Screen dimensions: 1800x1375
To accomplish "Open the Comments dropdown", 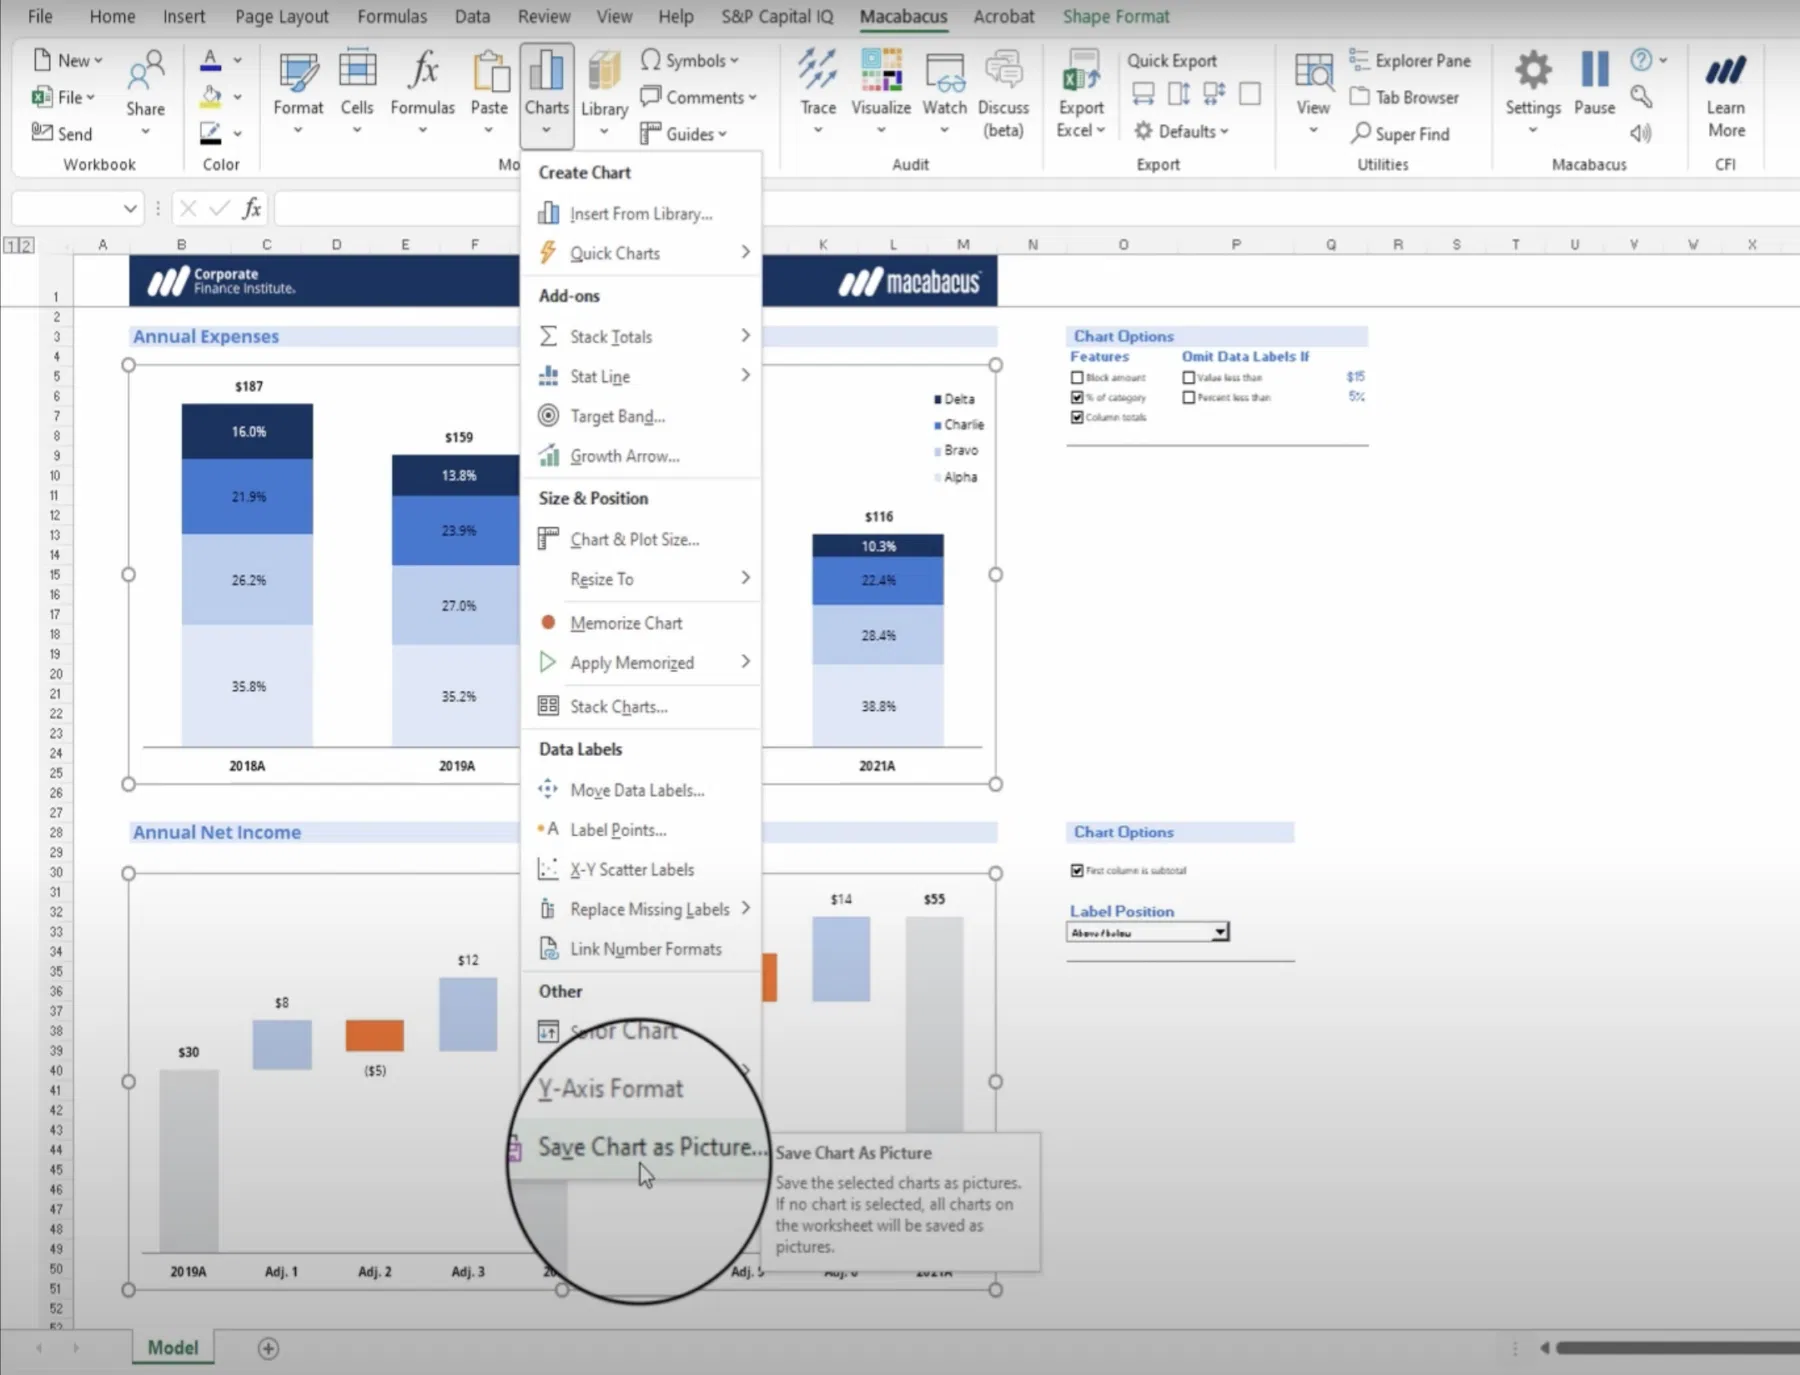I will pos(698,97).
